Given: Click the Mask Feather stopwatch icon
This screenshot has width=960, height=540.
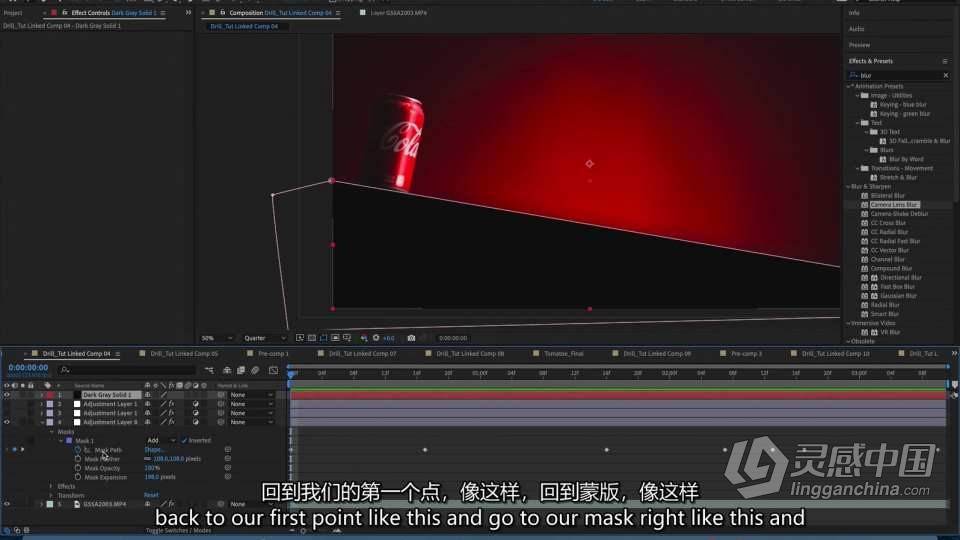Looking at the screenshot, I should pyautogui.click(x=78, y=459).
